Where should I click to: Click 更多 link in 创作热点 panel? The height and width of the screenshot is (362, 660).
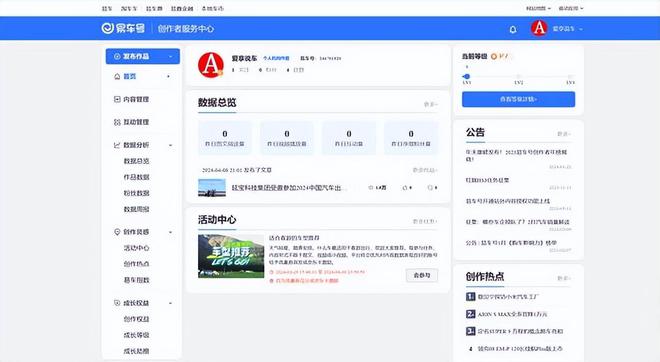(x=564, y=278)
